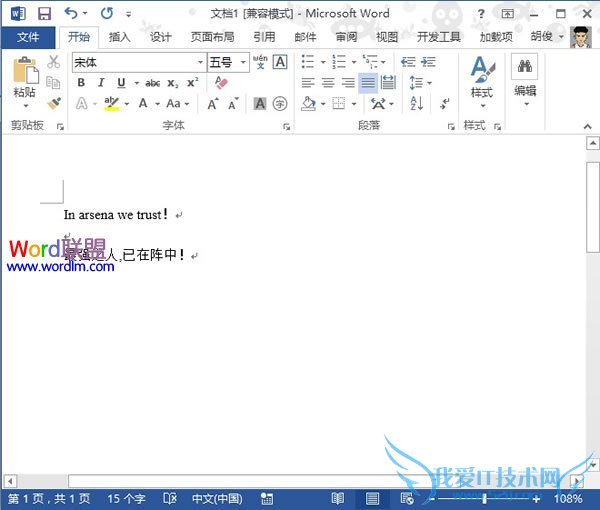The height and width of the screenshot is (510, 600).
Task: Open the font name dropdown 宋体
Action: [138, 62]
